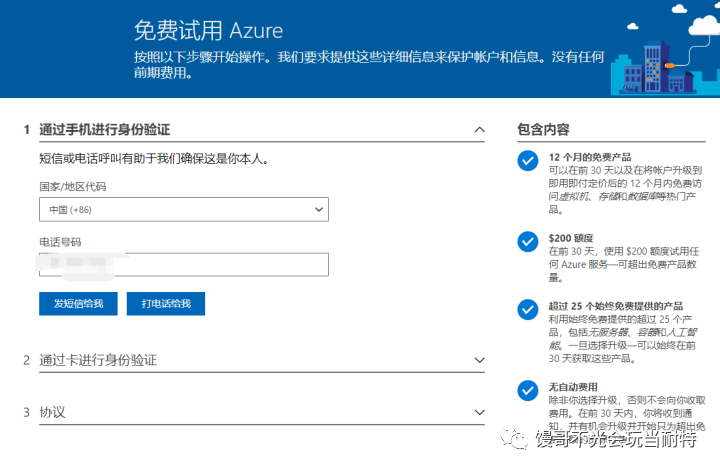Click the 短信或电话呼叫有助于我们确保这是你本人 description

pyautogui.click(x=154, y=159)
